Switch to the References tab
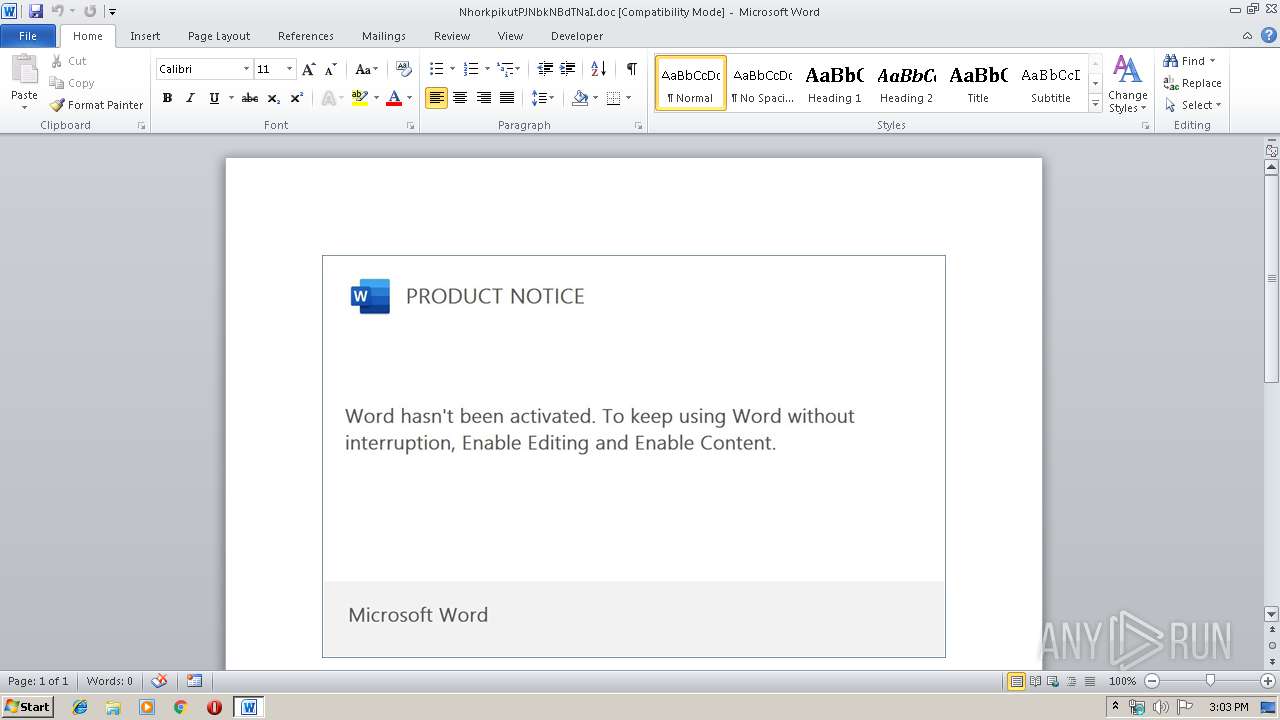1280x720 pixels. [306, 36]
